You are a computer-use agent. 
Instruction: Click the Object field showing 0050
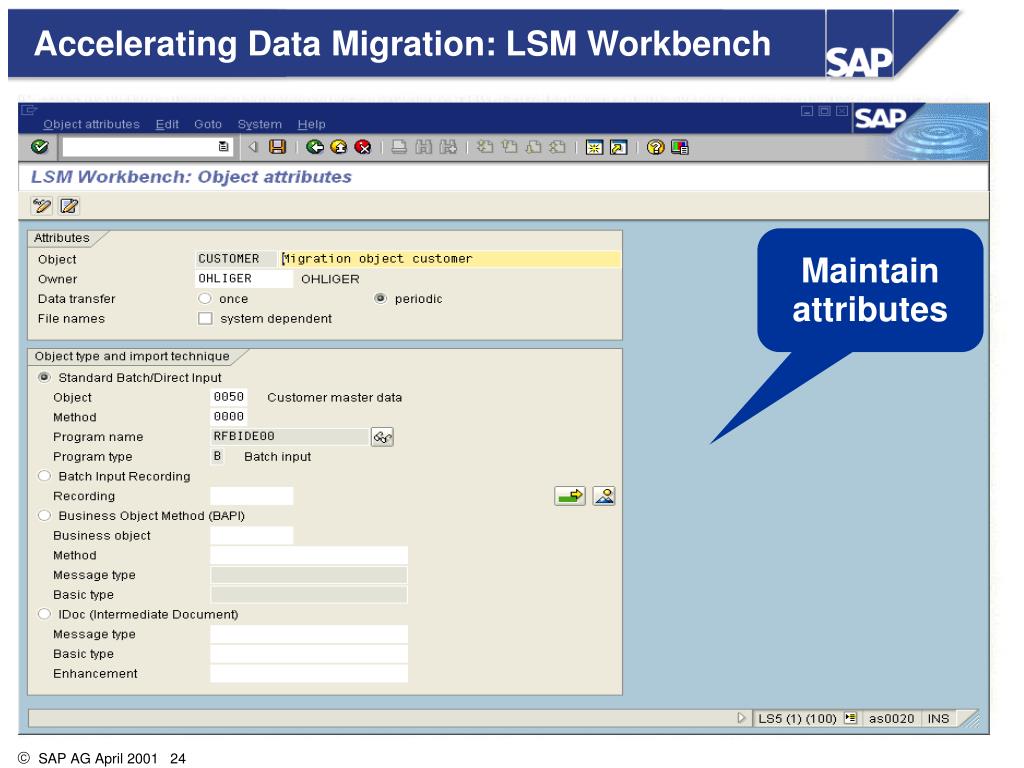click(229, 397)
